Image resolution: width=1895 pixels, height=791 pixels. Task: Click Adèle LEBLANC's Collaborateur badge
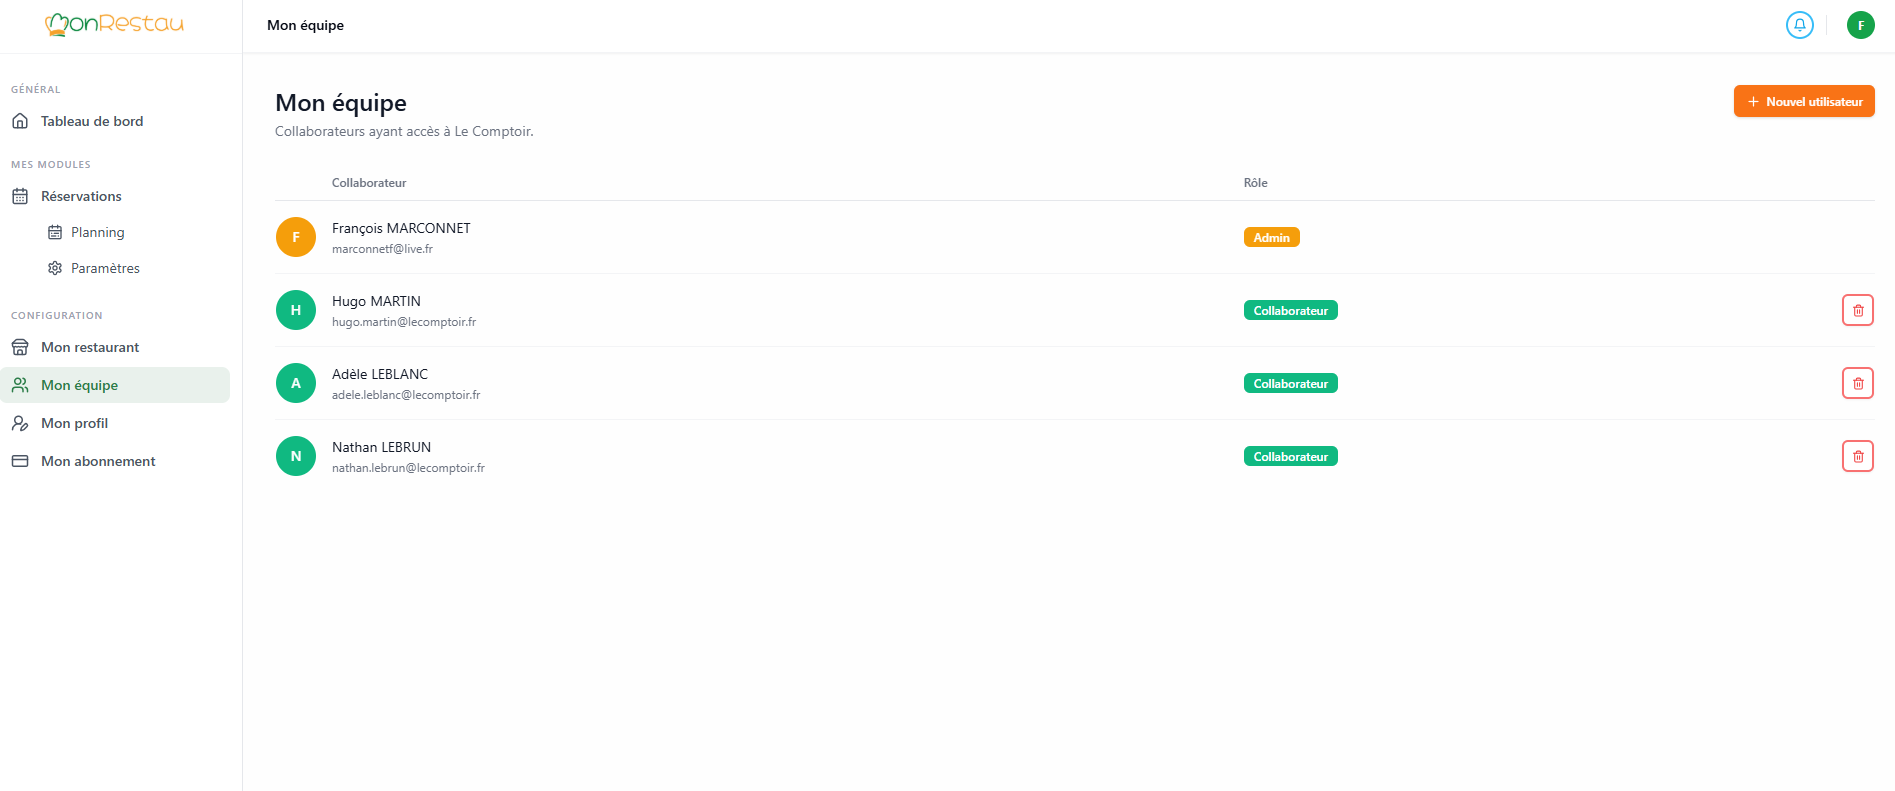(x=1290, y=383)
